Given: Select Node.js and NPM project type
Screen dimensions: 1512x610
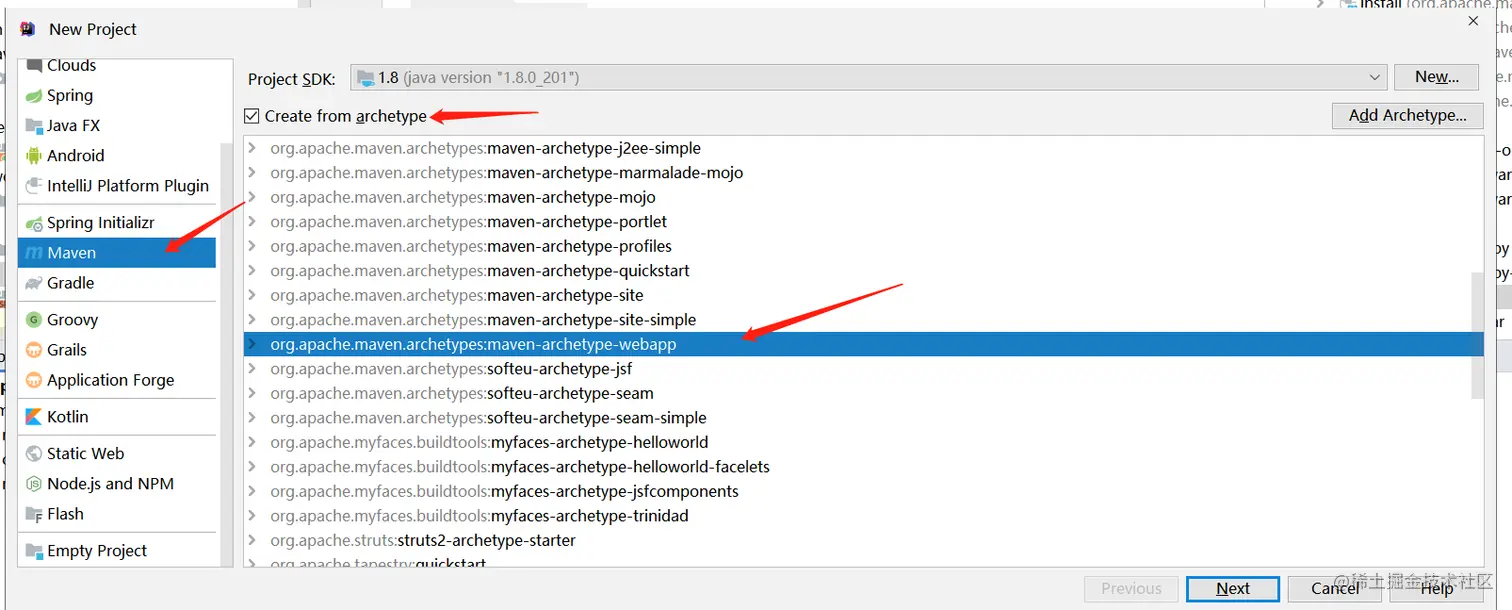Looking at the screenshot, I should (x=117, y=484).
